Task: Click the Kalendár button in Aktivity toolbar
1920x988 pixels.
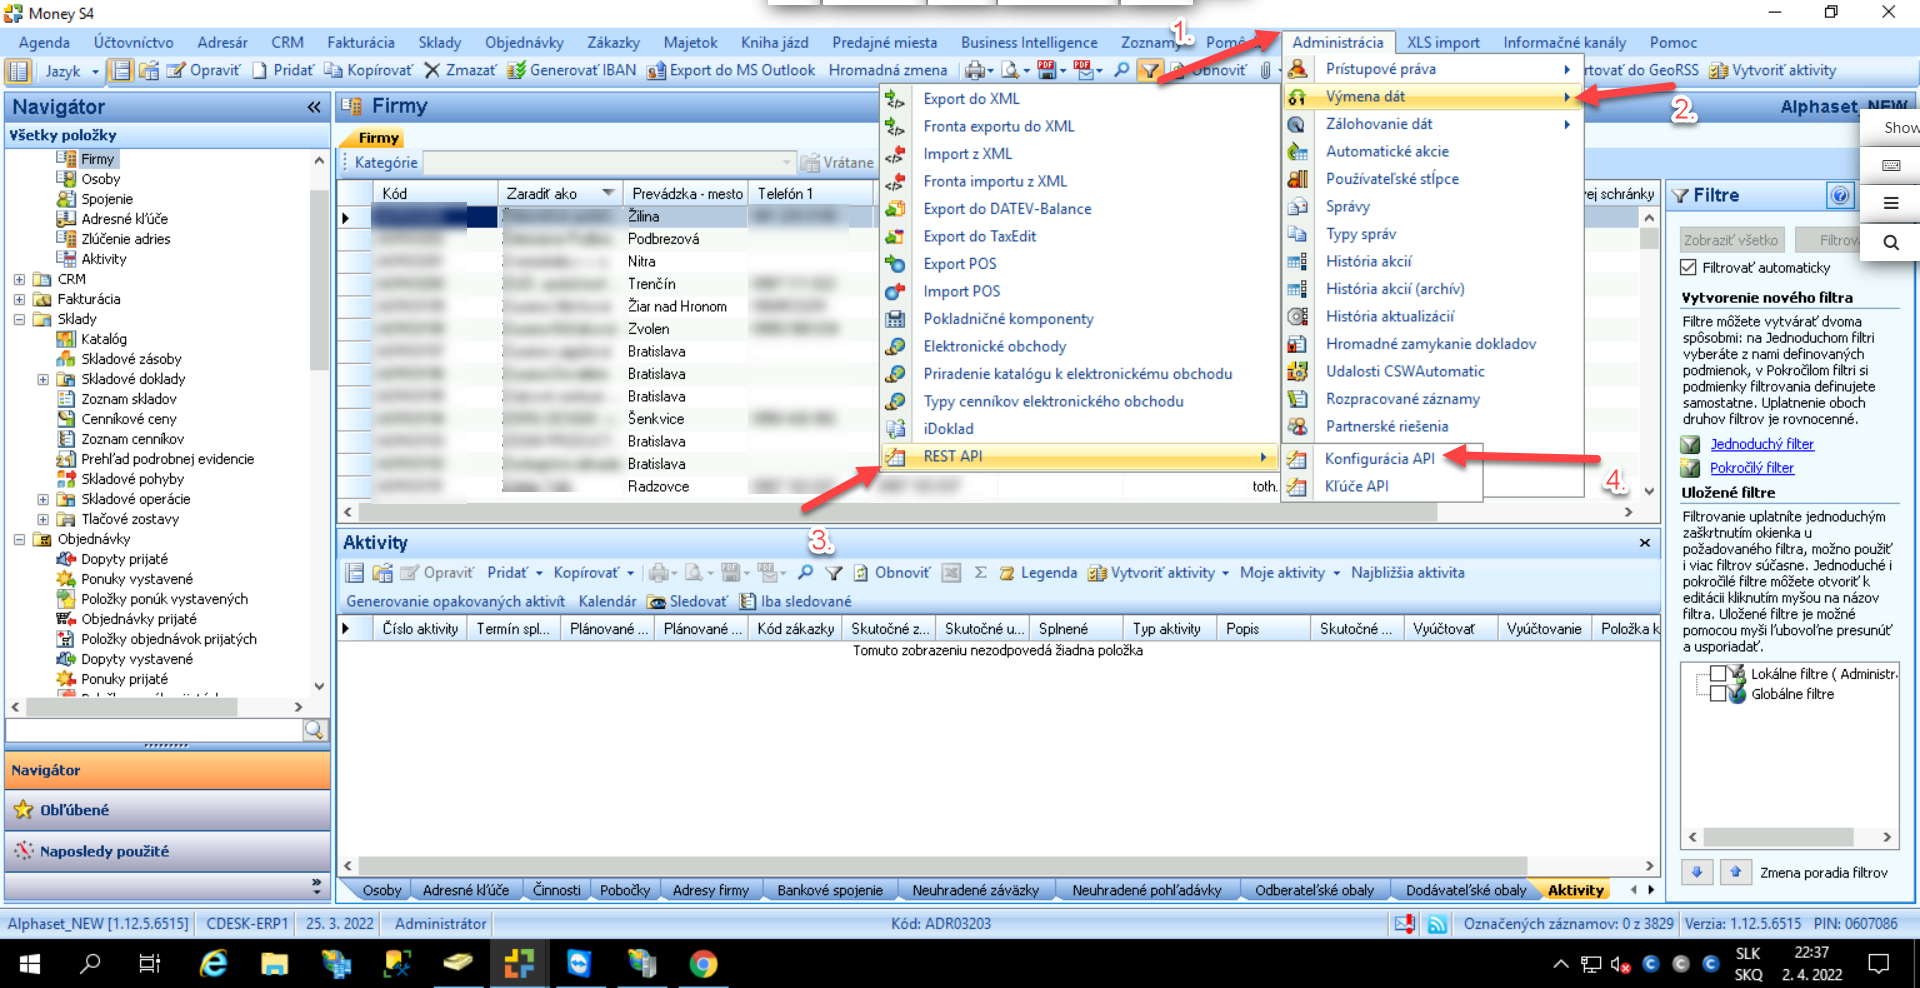Action: pos(607,601)
